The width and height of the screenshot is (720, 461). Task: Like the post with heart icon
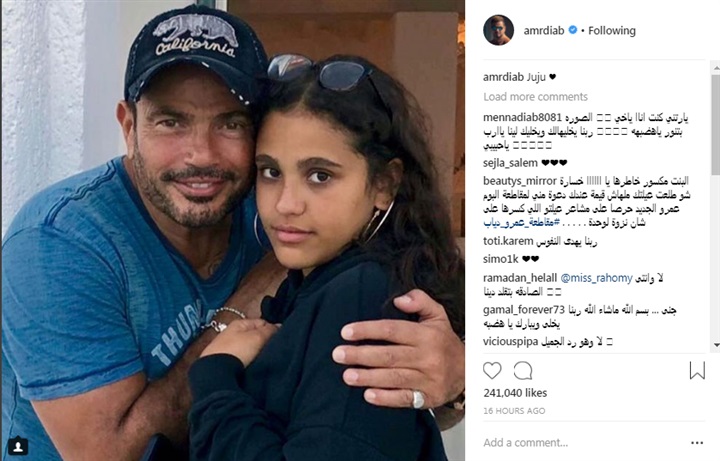point(492,371)
